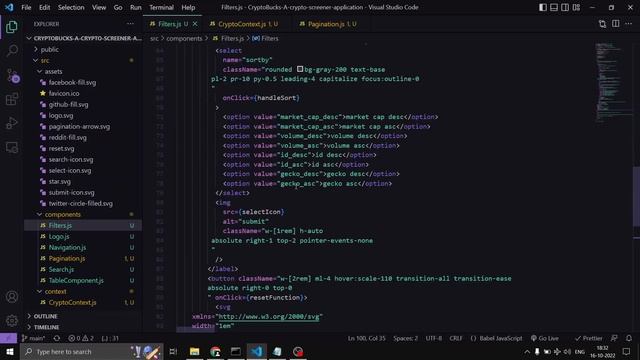The height and width of the screenshot is (360, 640).
Task: Open TableComponent.js in explorer
Action: coord(76,280)
